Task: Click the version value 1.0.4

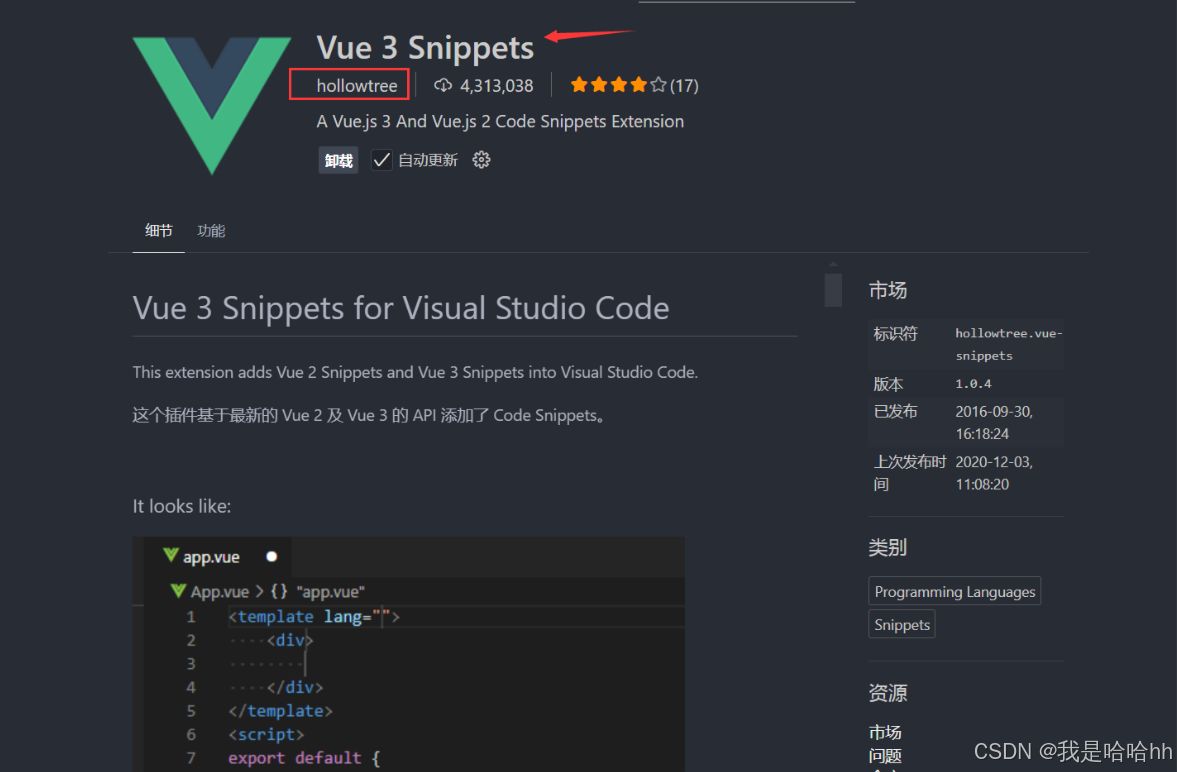Action: [973, 384]
